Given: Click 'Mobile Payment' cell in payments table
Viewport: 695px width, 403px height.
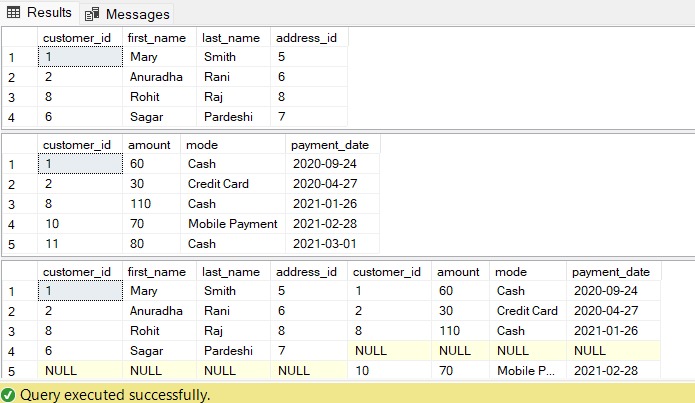Looking at the screenshot, I should (233, 223).
